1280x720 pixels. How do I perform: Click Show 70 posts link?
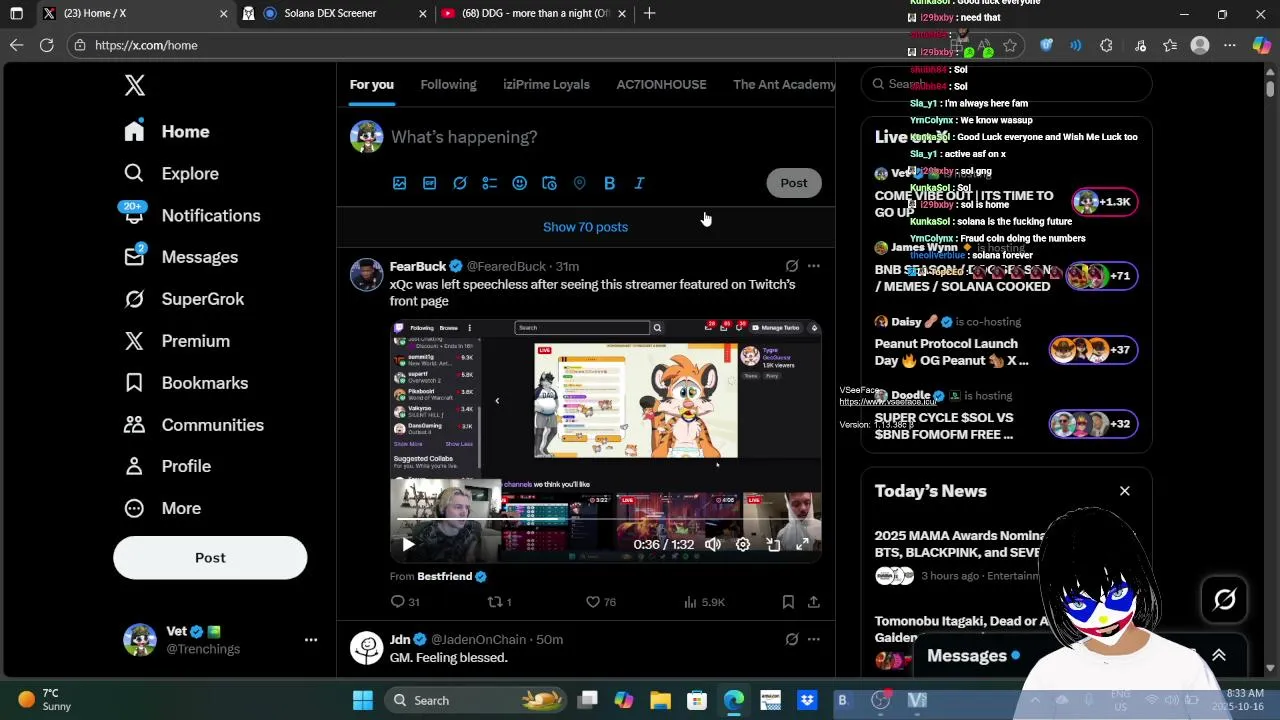click(x=585, y=227)
